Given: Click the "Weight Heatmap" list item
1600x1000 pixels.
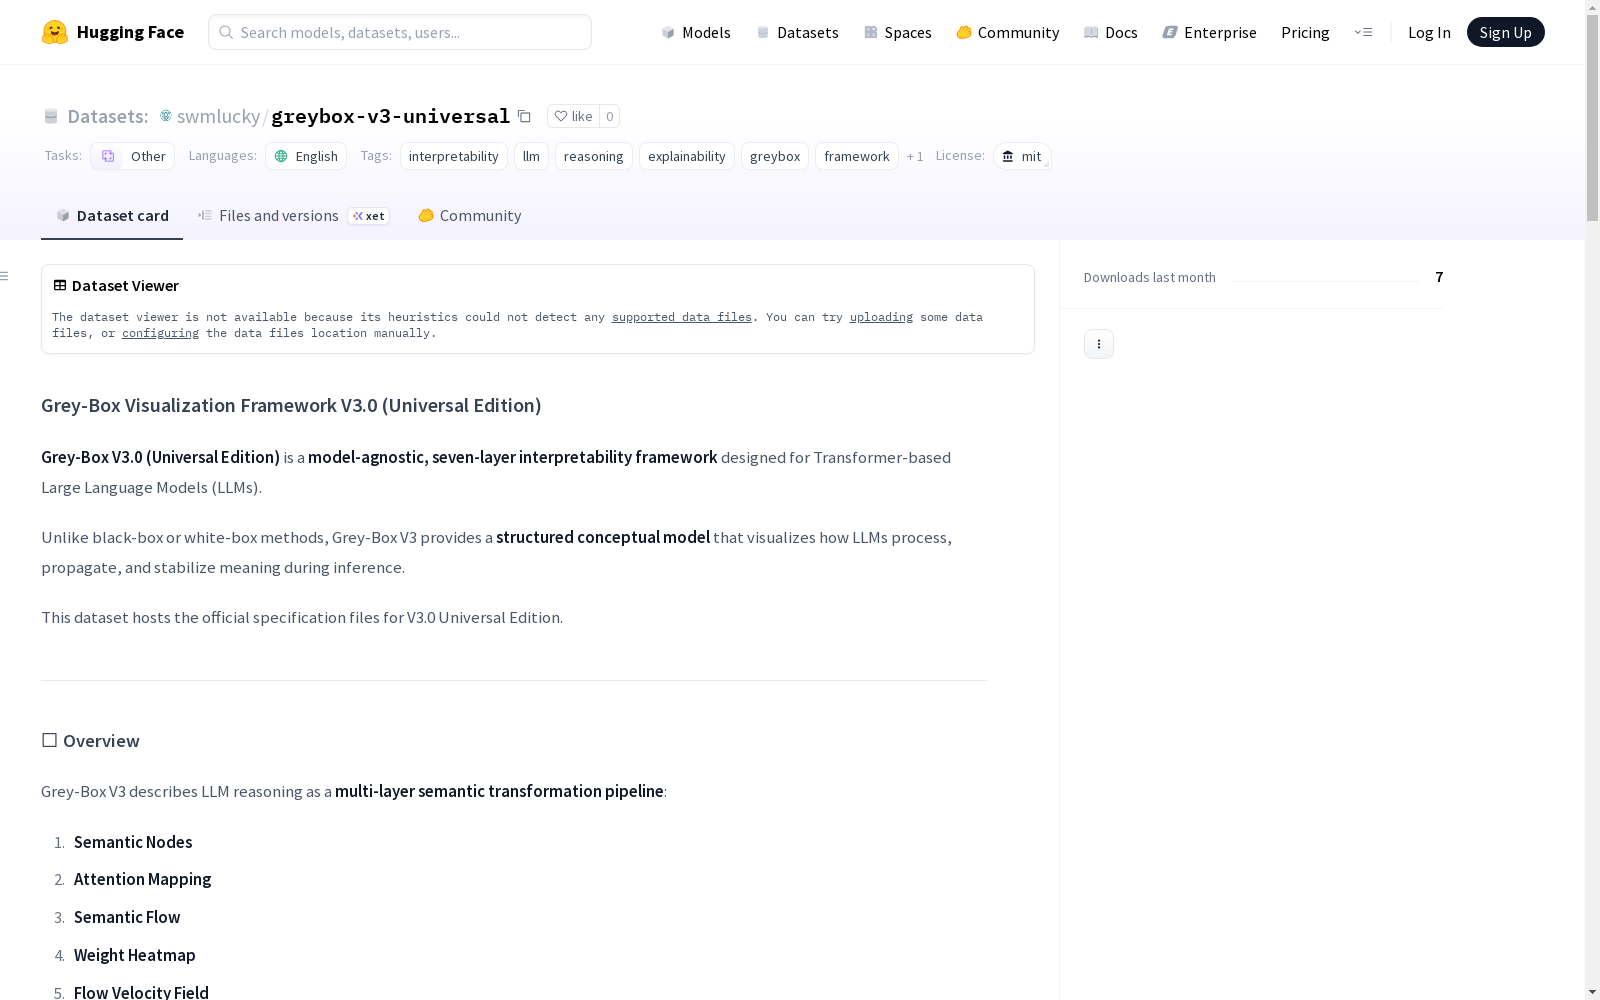Looking at the screenshot, I should 135,955.
